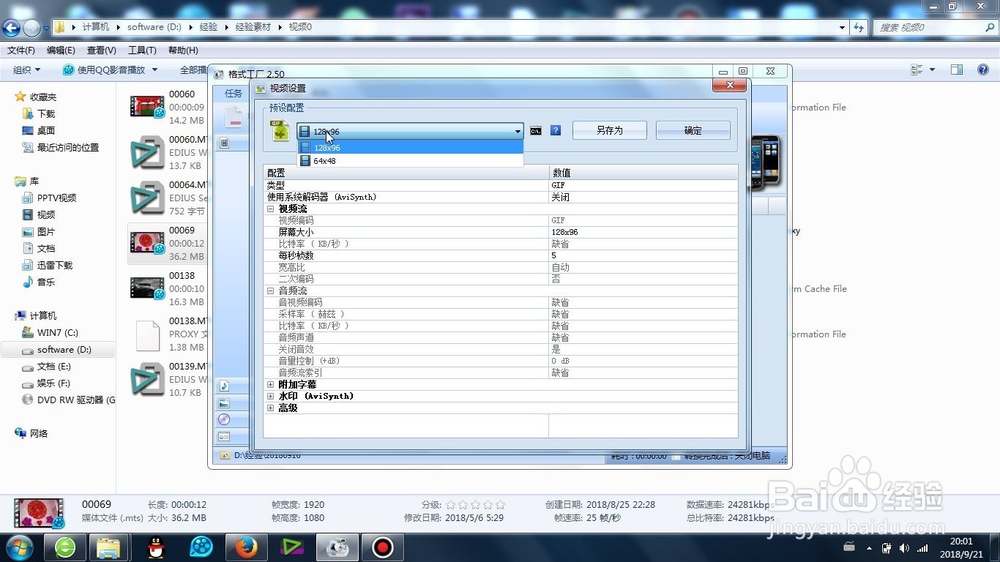
Task: Open the 组织 dropdown in Explorer toolbar
Action: coord(27,70)
